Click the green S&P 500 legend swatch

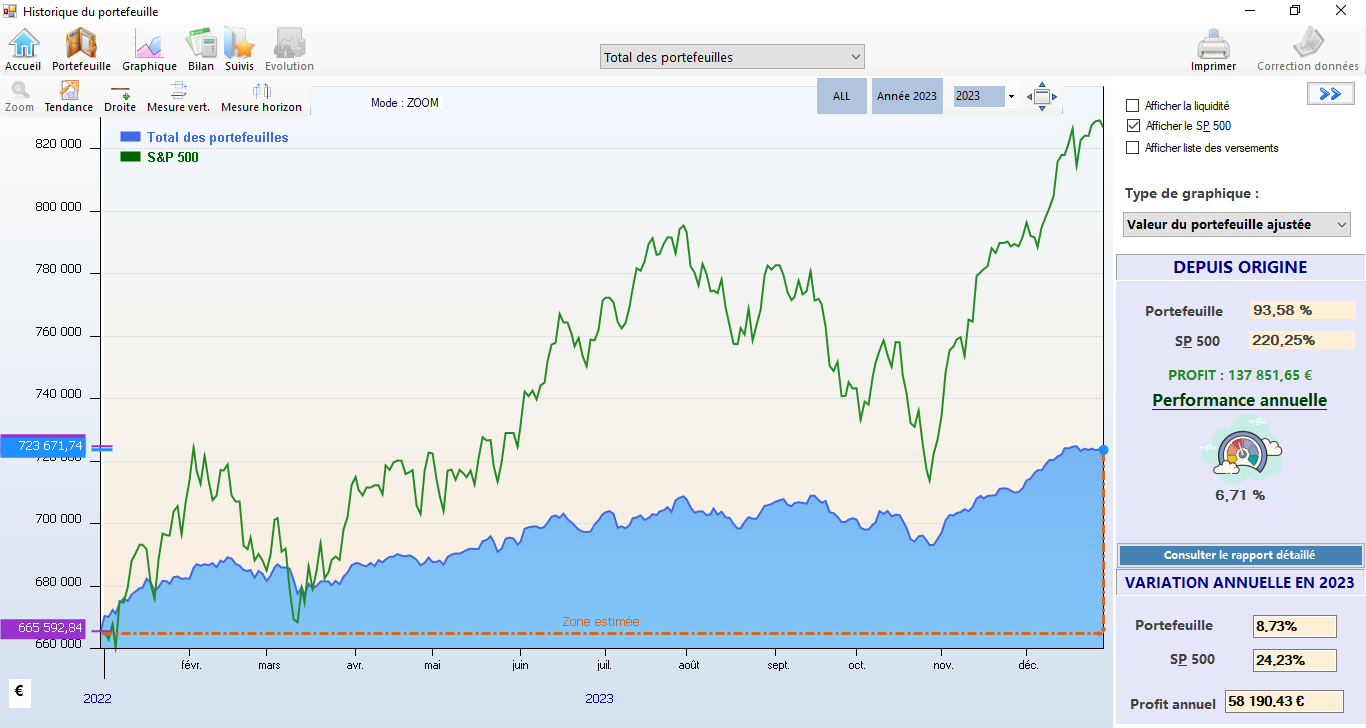(x=130, y=156)
